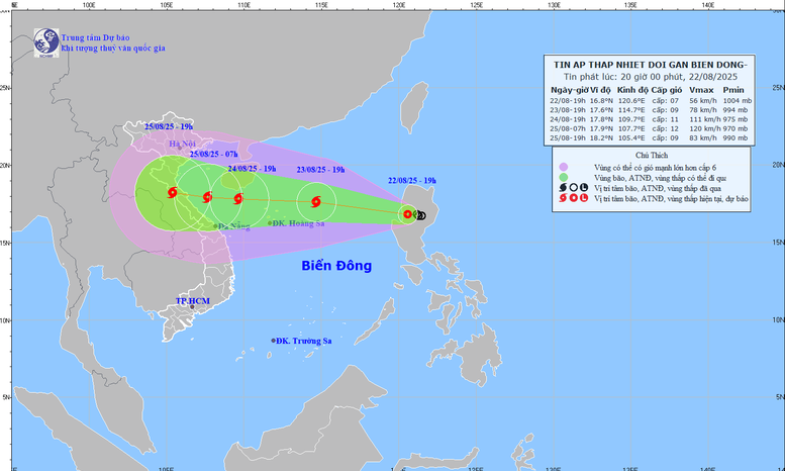Viewport: 785px width, 471px height.
Task: Click the '25/08/25 - 07h' time label
Action: pyautogui.click(x=214, y=155)
